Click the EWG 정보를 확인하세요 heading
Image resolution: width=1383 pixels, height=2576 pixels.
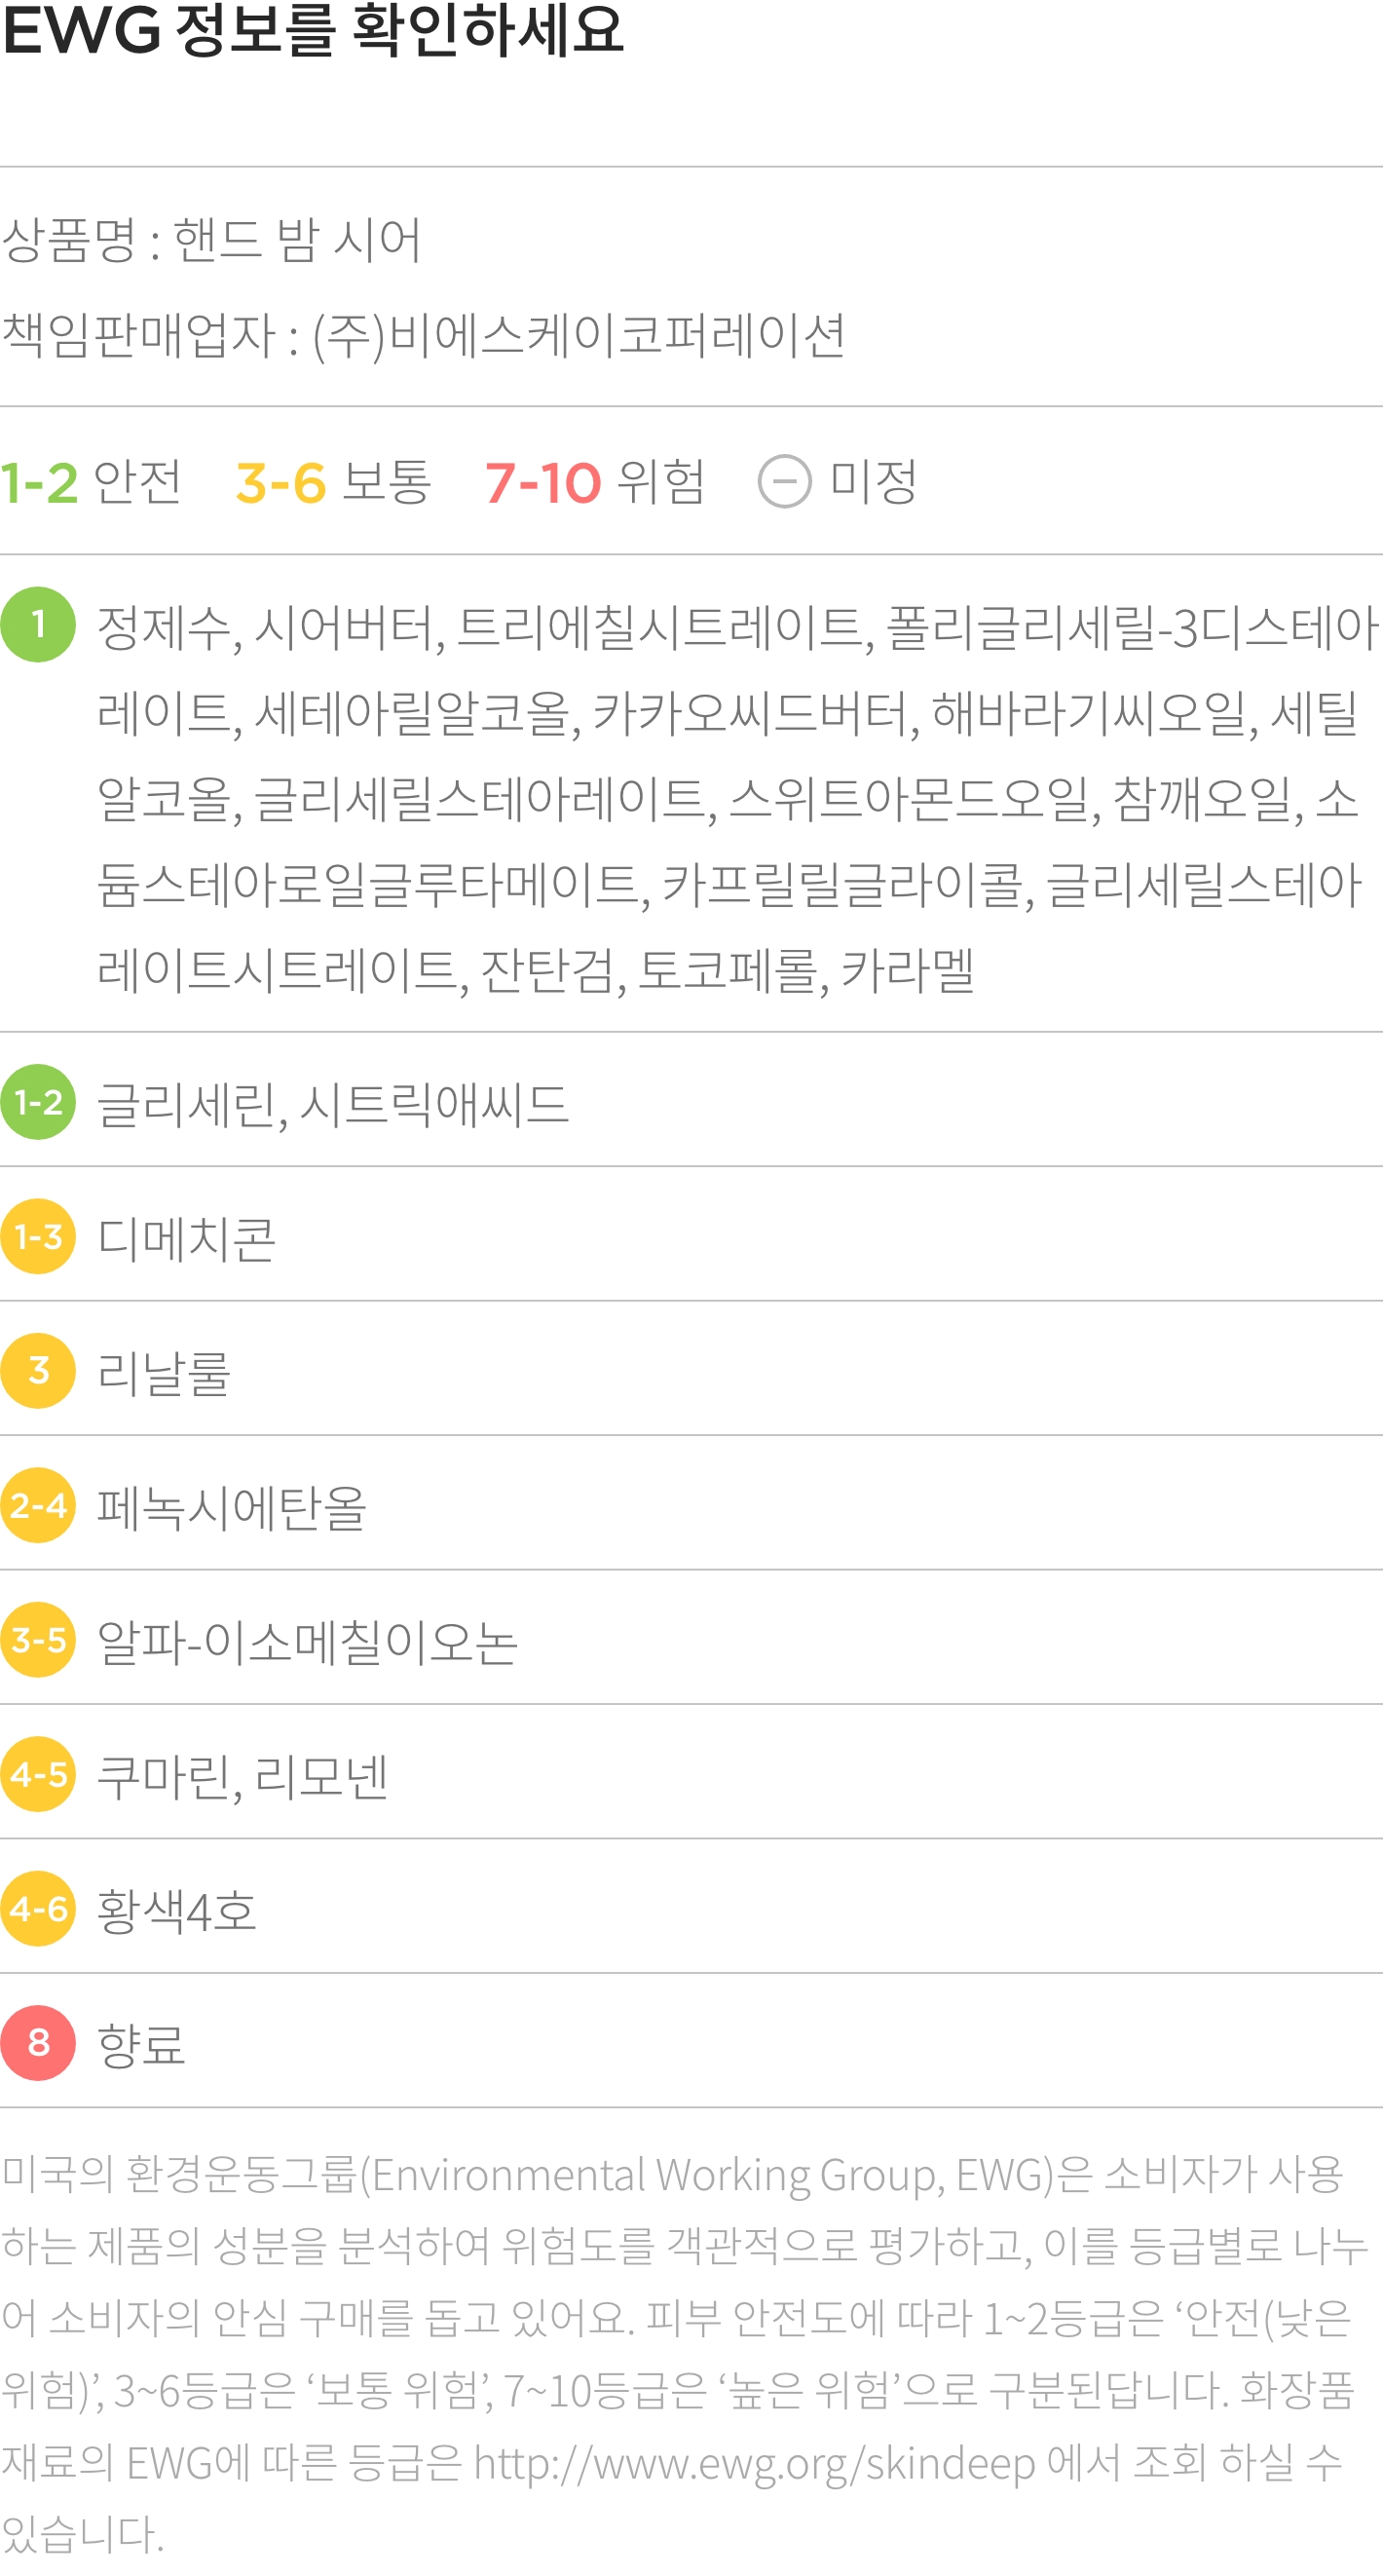coord(313,30)
